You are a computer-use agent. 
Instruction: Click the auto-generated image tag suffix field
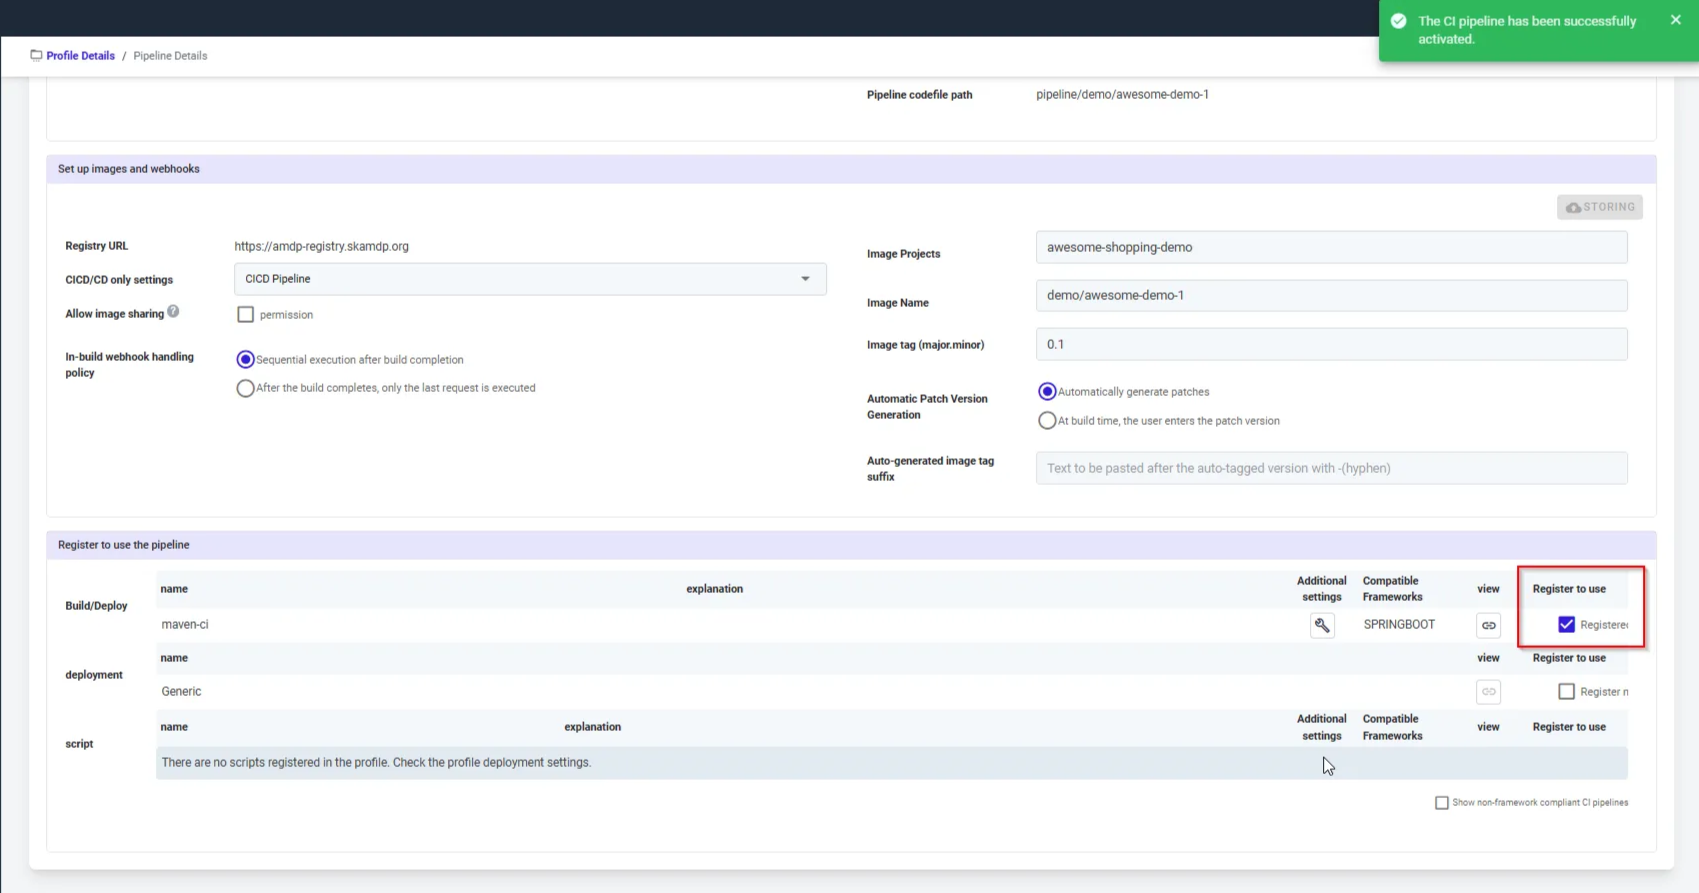[1331, 468]
